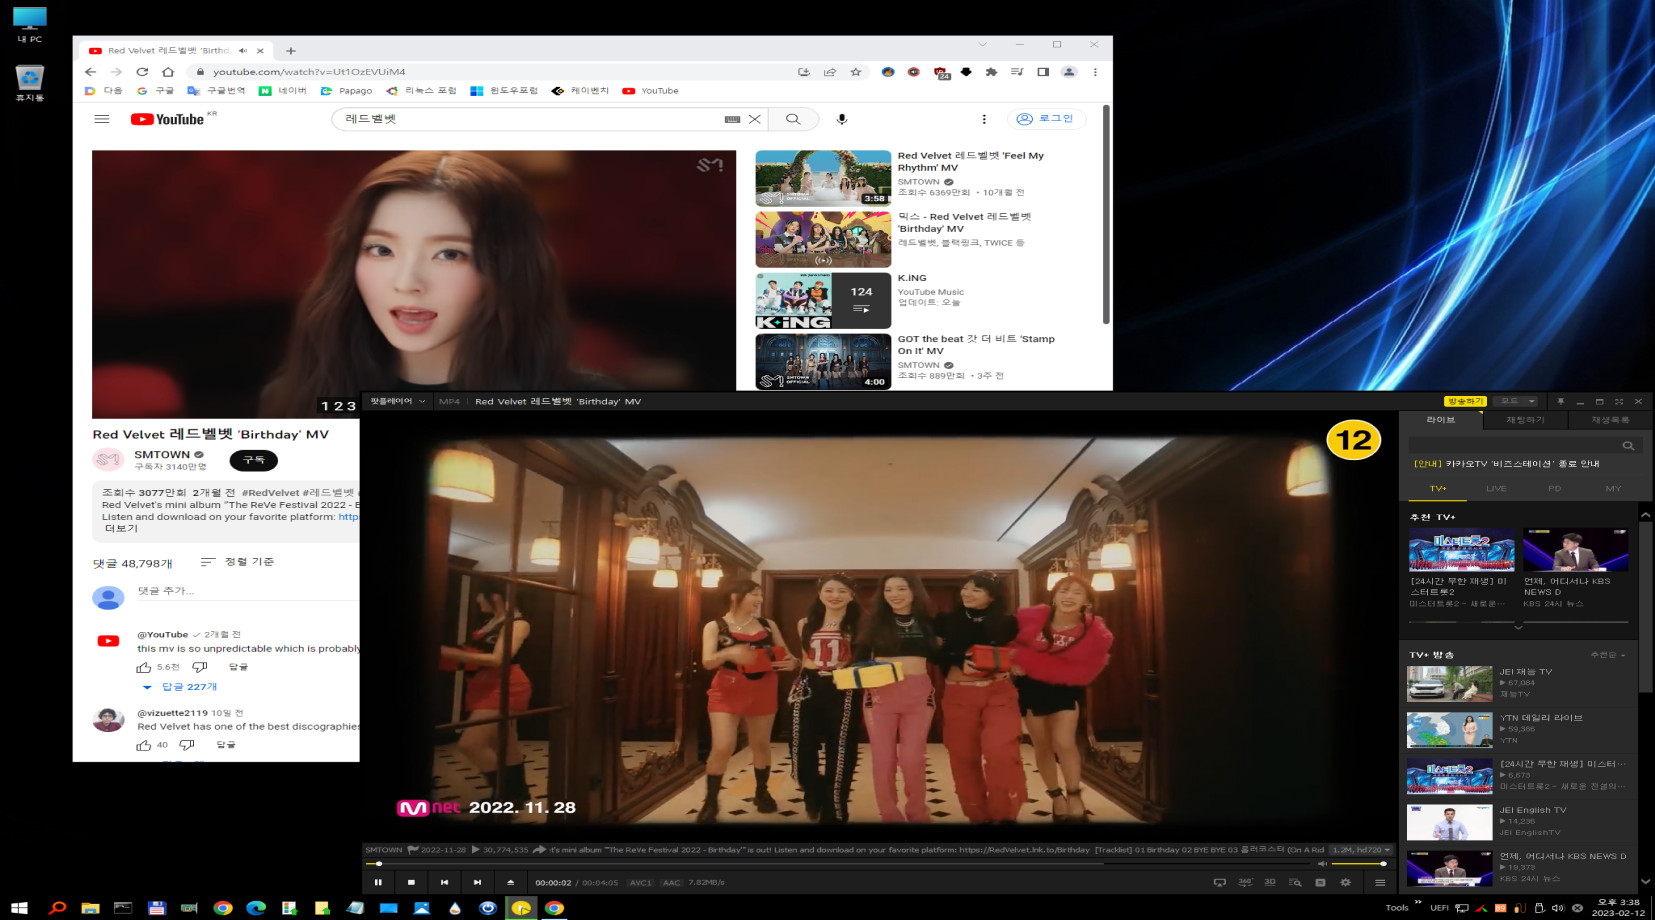This screenshot has width=1655, height=920.
Task: Click the PotPlayer screen cast icon
Action: point(1219,882)
